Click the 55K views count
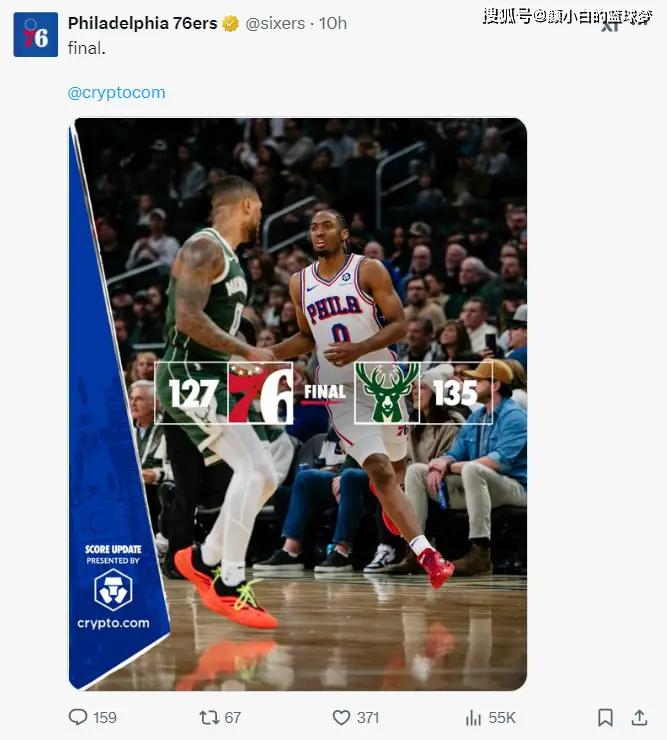Image resolution: width=667 pixels, height=740 pixels. pyautogui.click(x=502, y=717)
